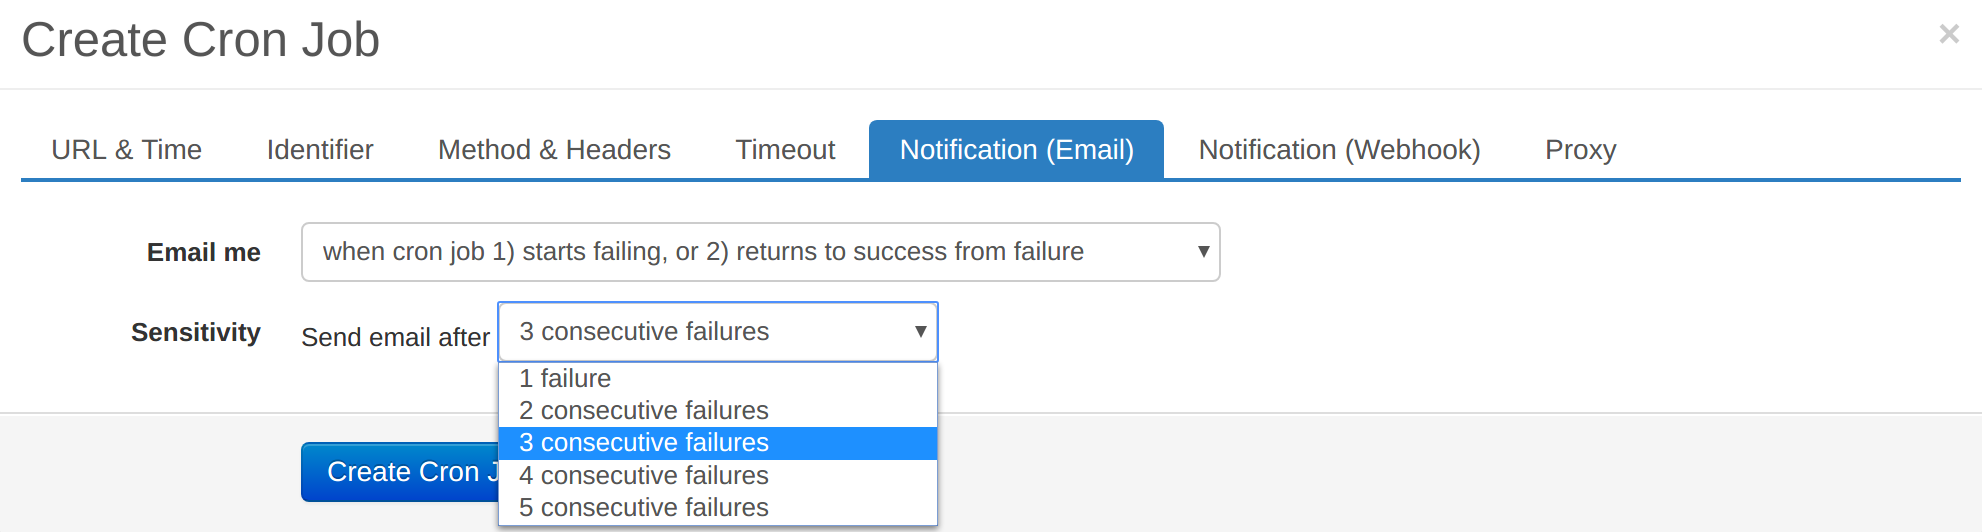1982x532 pixels.
Task: Close the Create Cron Job dialog
Action: coord(1948,34)
